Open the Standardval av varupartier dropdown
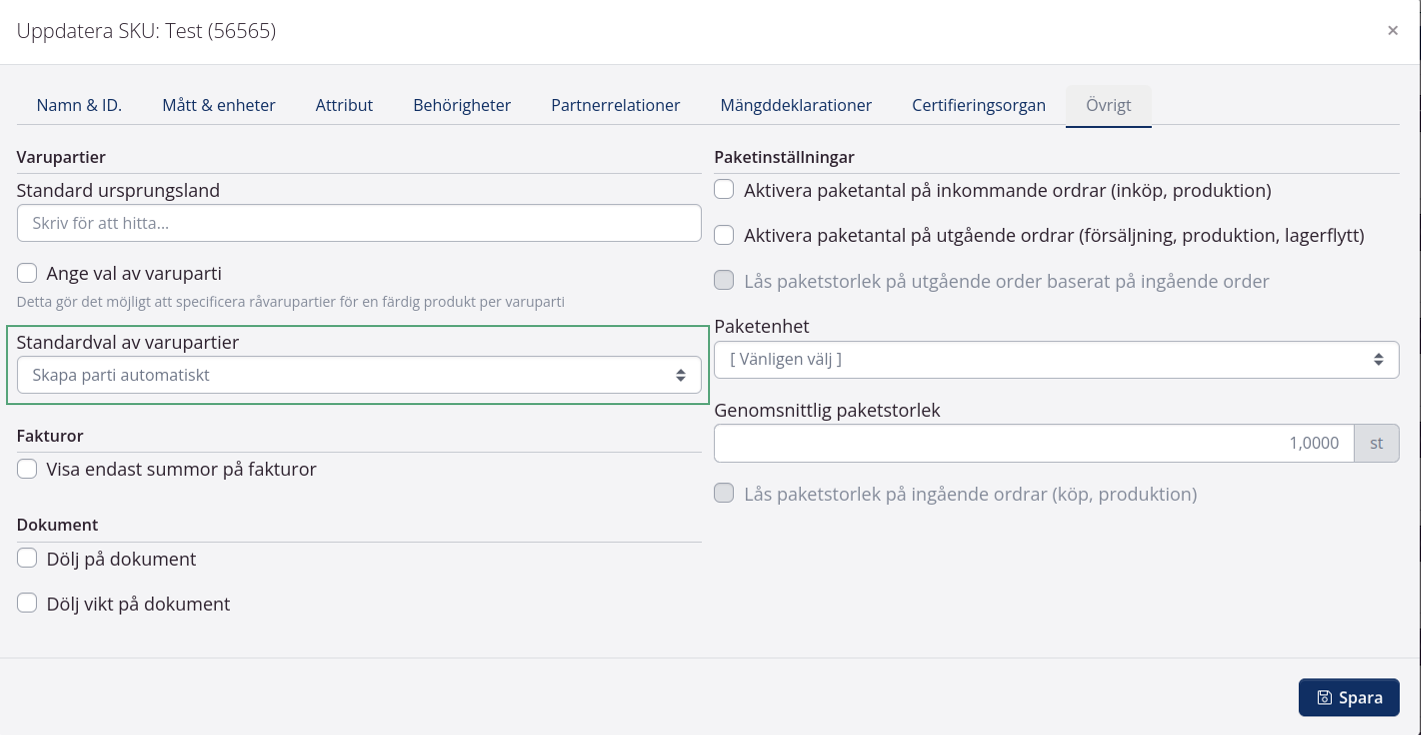This screenshot has height=735, width=1421. 359,374
